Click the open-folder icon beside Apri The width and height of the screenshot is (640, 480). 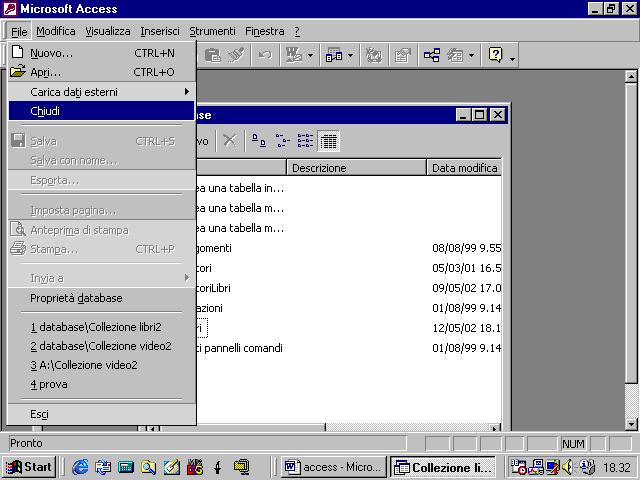18,71
